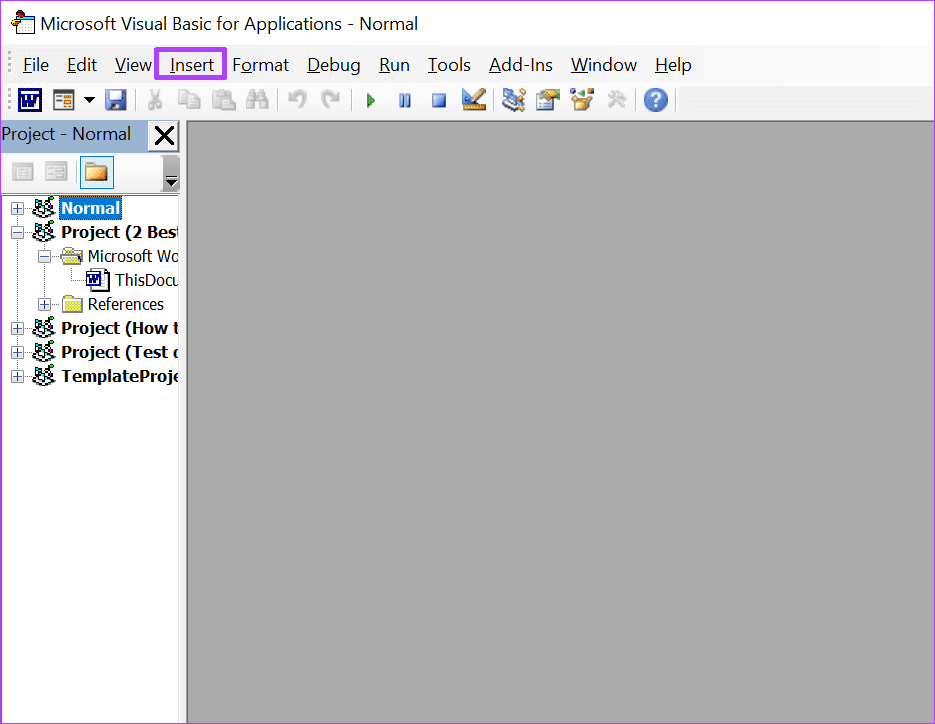Select Microsoft Word Objects folder item
The width and height of the screenshot is (935, 724).
click(132, 256)
